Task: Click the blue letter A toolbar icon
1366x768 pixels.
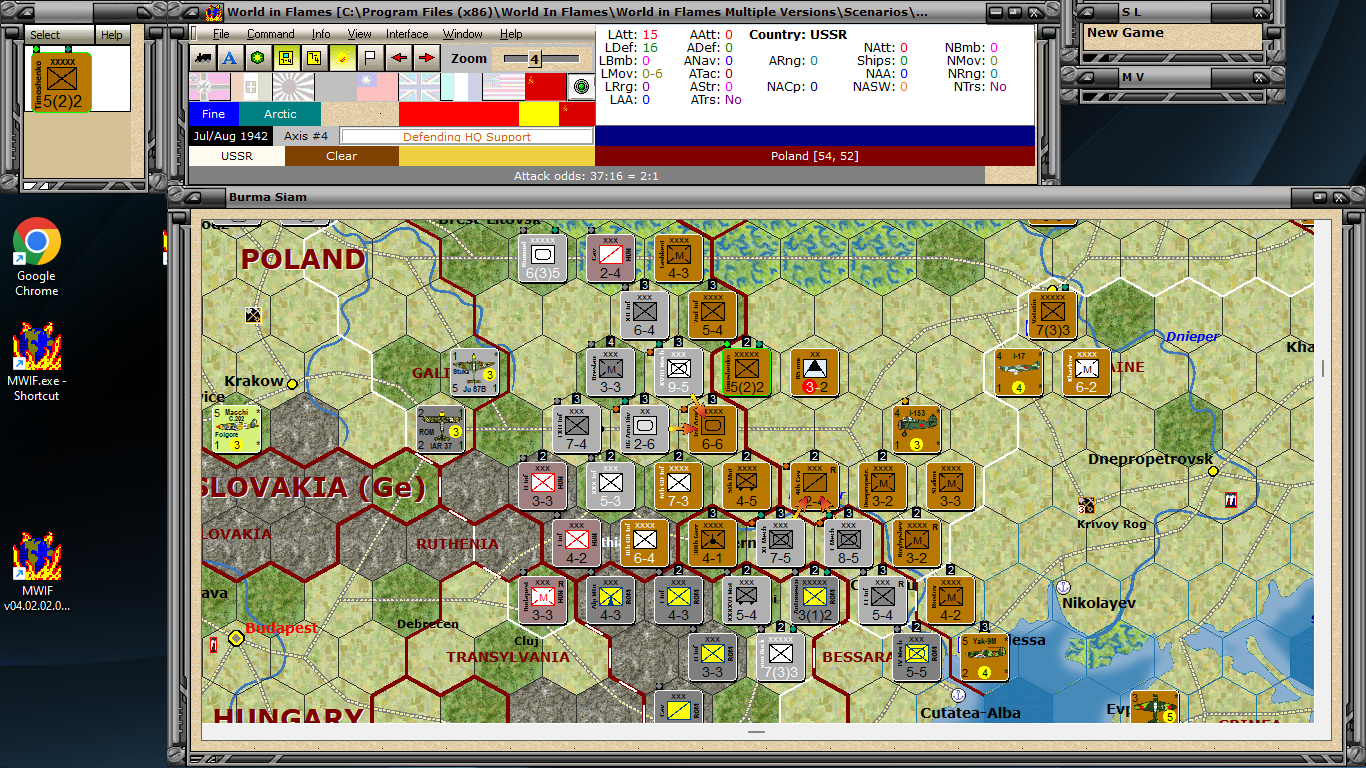Action: [230, 58]
